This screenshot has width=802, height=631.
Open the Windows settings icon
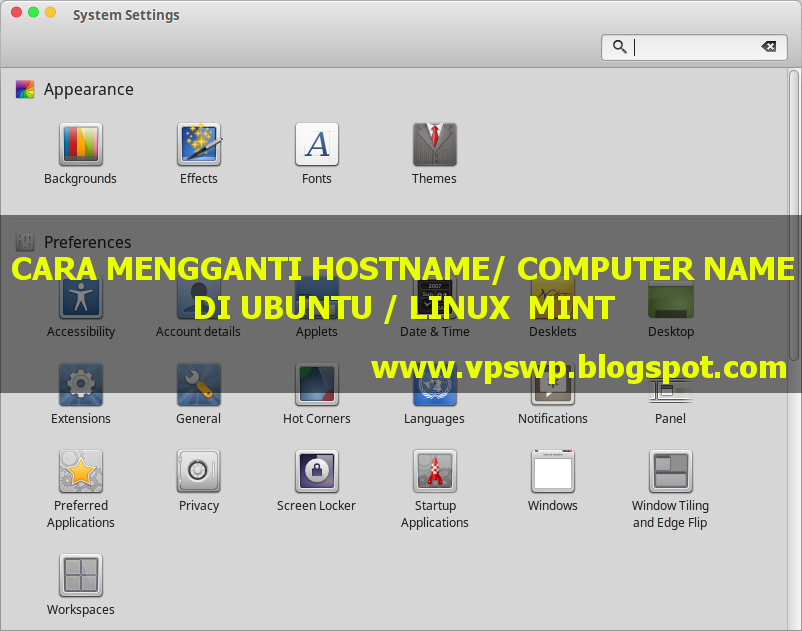pos(552,471)
